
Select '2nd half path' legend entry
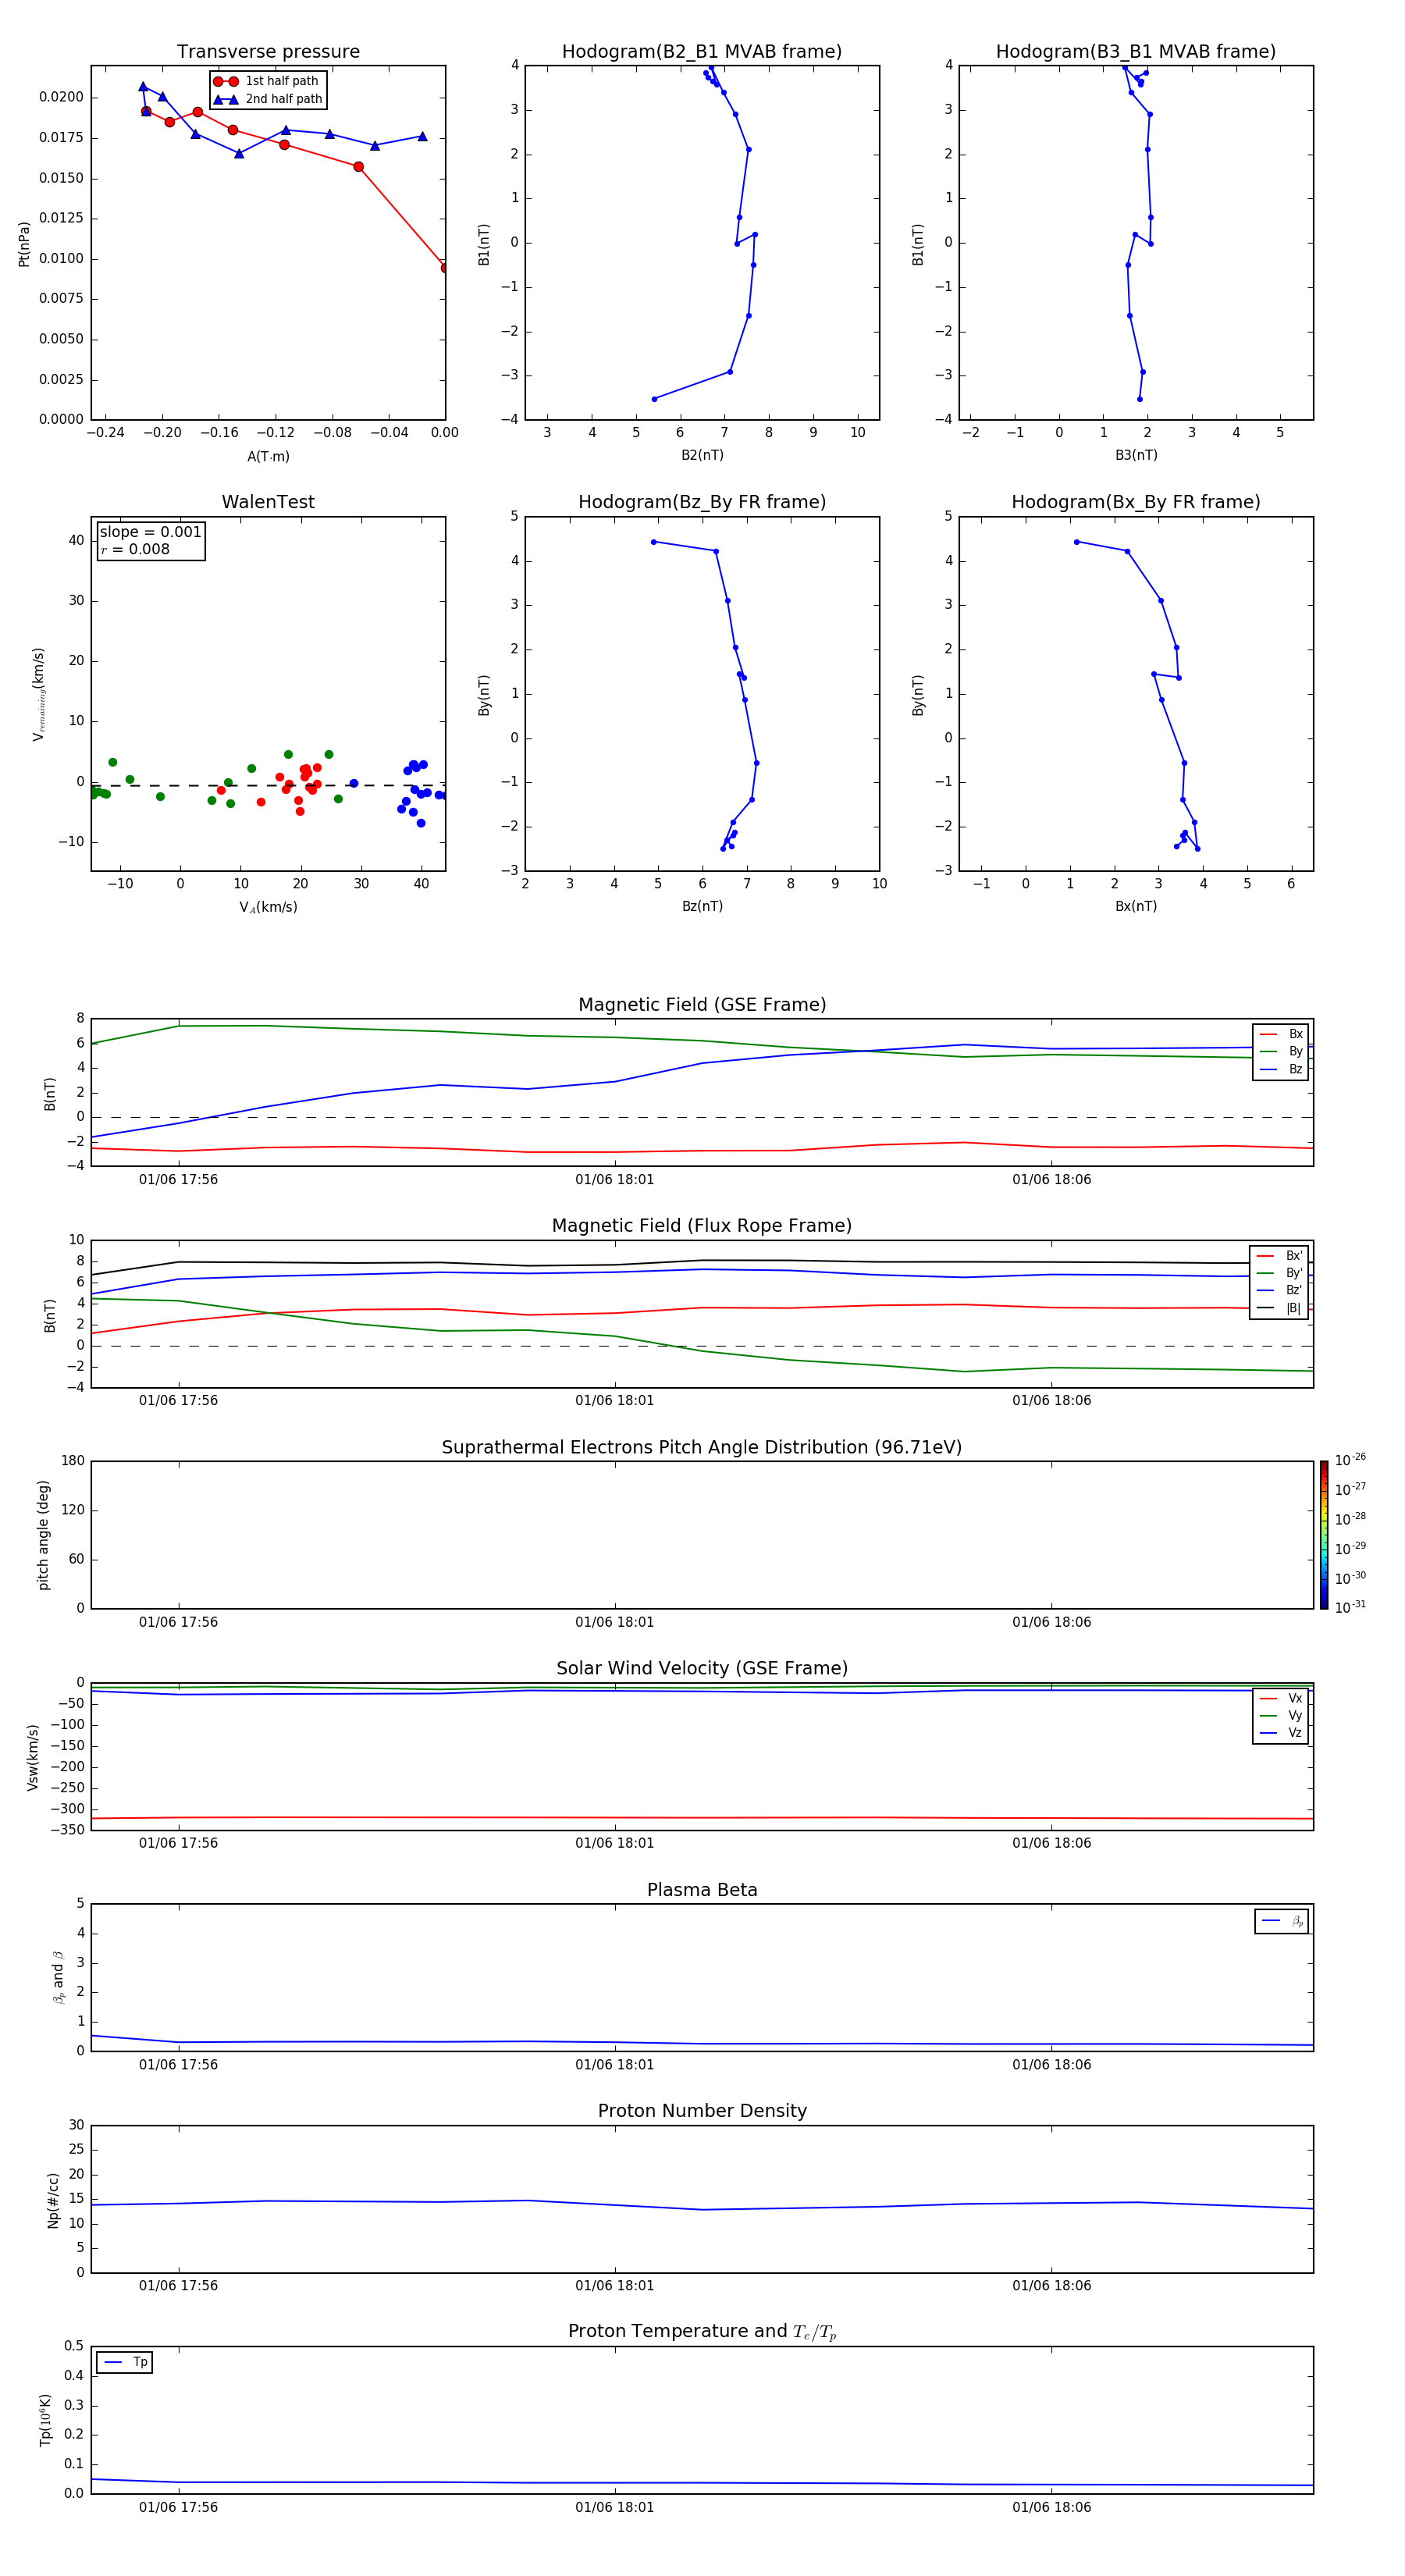tap(268, 99)
